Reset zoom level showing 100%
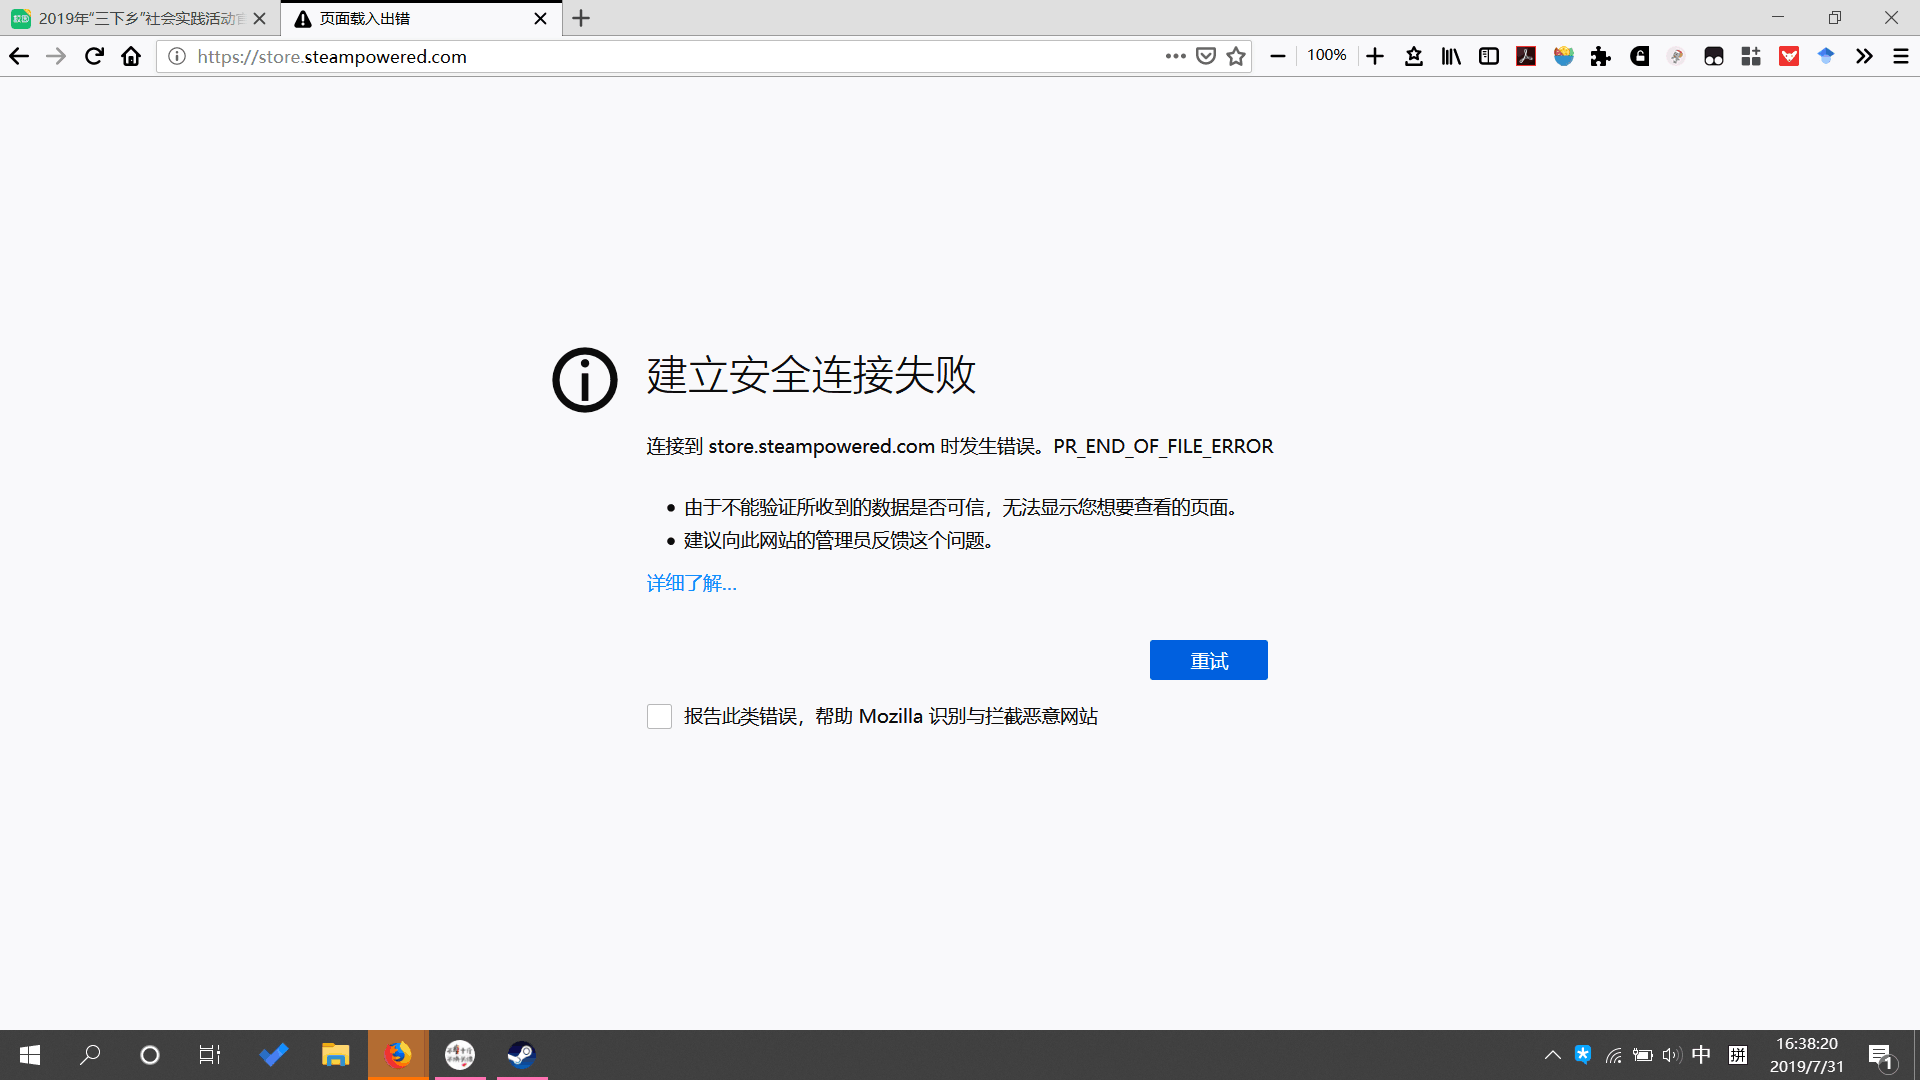 point(1326,56)
